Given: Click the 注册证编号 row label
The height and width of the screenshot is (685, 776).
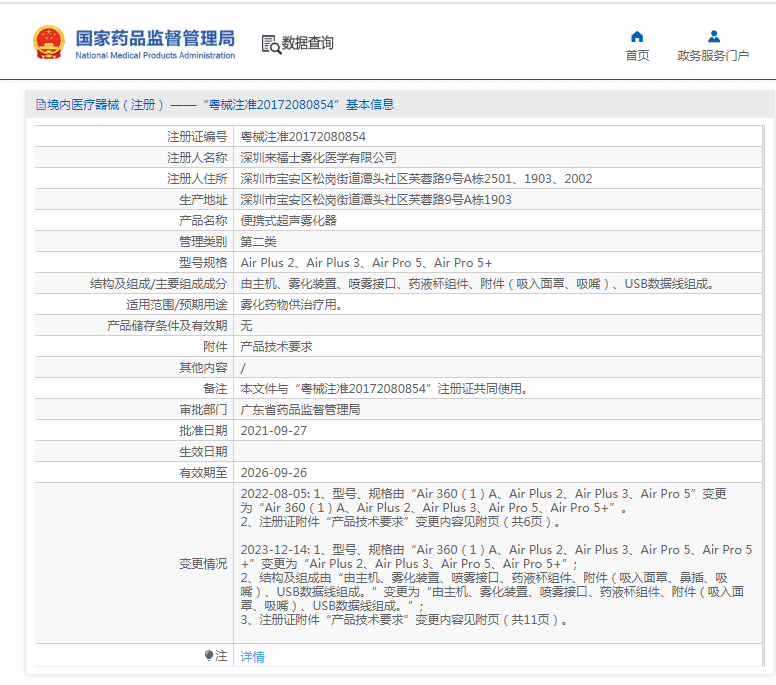Looking at the screenshot, I should point(196,137).
